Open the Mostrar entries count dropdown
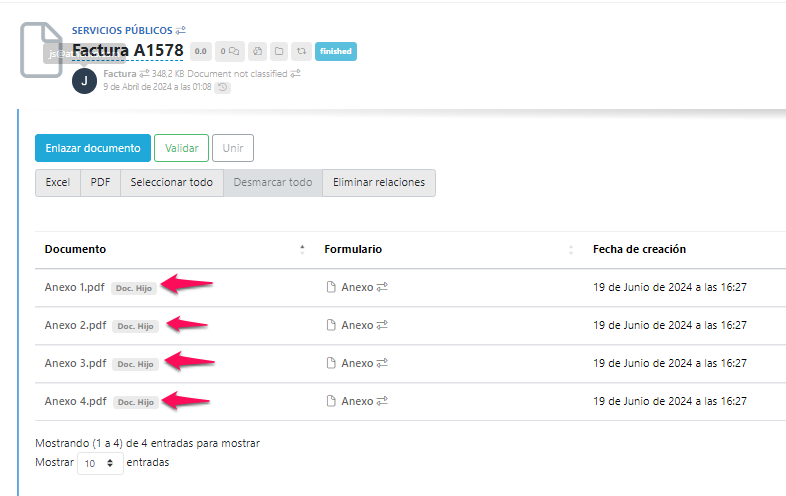This screenshot has width=786, height=496. (x=100, y=463)
